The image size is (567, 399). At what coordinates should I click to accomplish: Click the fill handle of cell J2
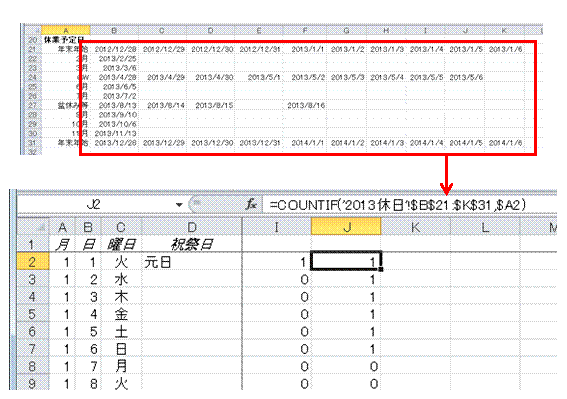[381, 269]
